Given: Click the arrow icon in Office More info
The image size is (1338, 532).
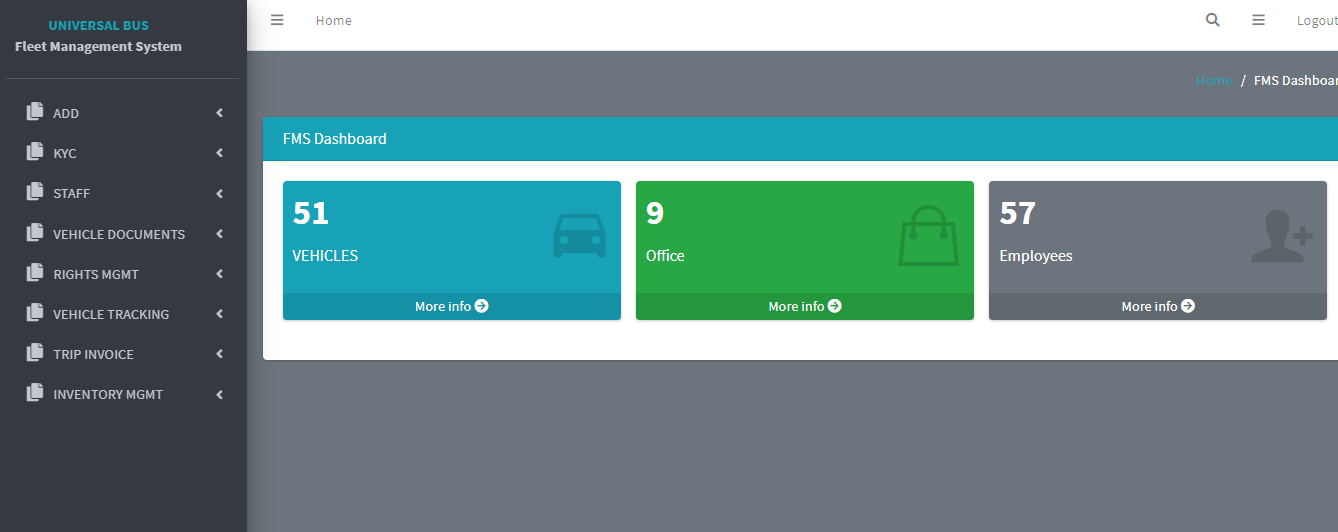Looking at the screenshot, I should click(835, 306).
